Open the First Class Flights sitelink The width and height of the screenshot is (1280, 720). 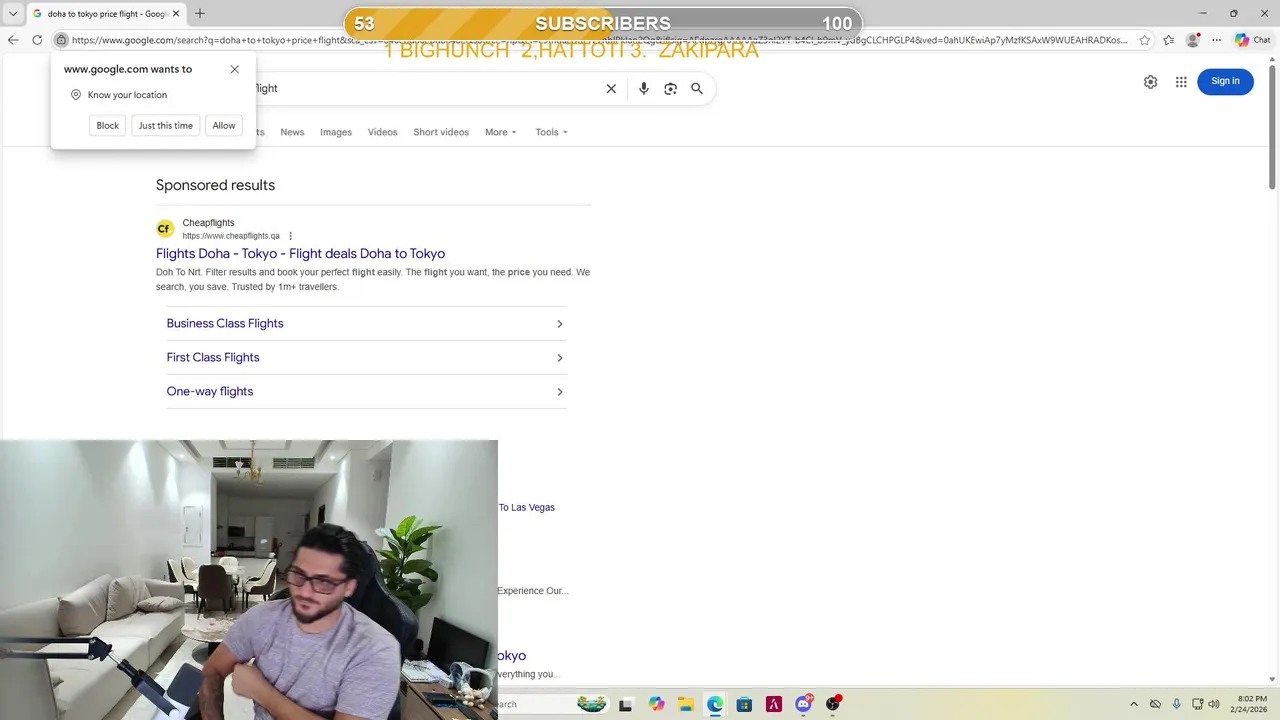(x=213, y=357)
